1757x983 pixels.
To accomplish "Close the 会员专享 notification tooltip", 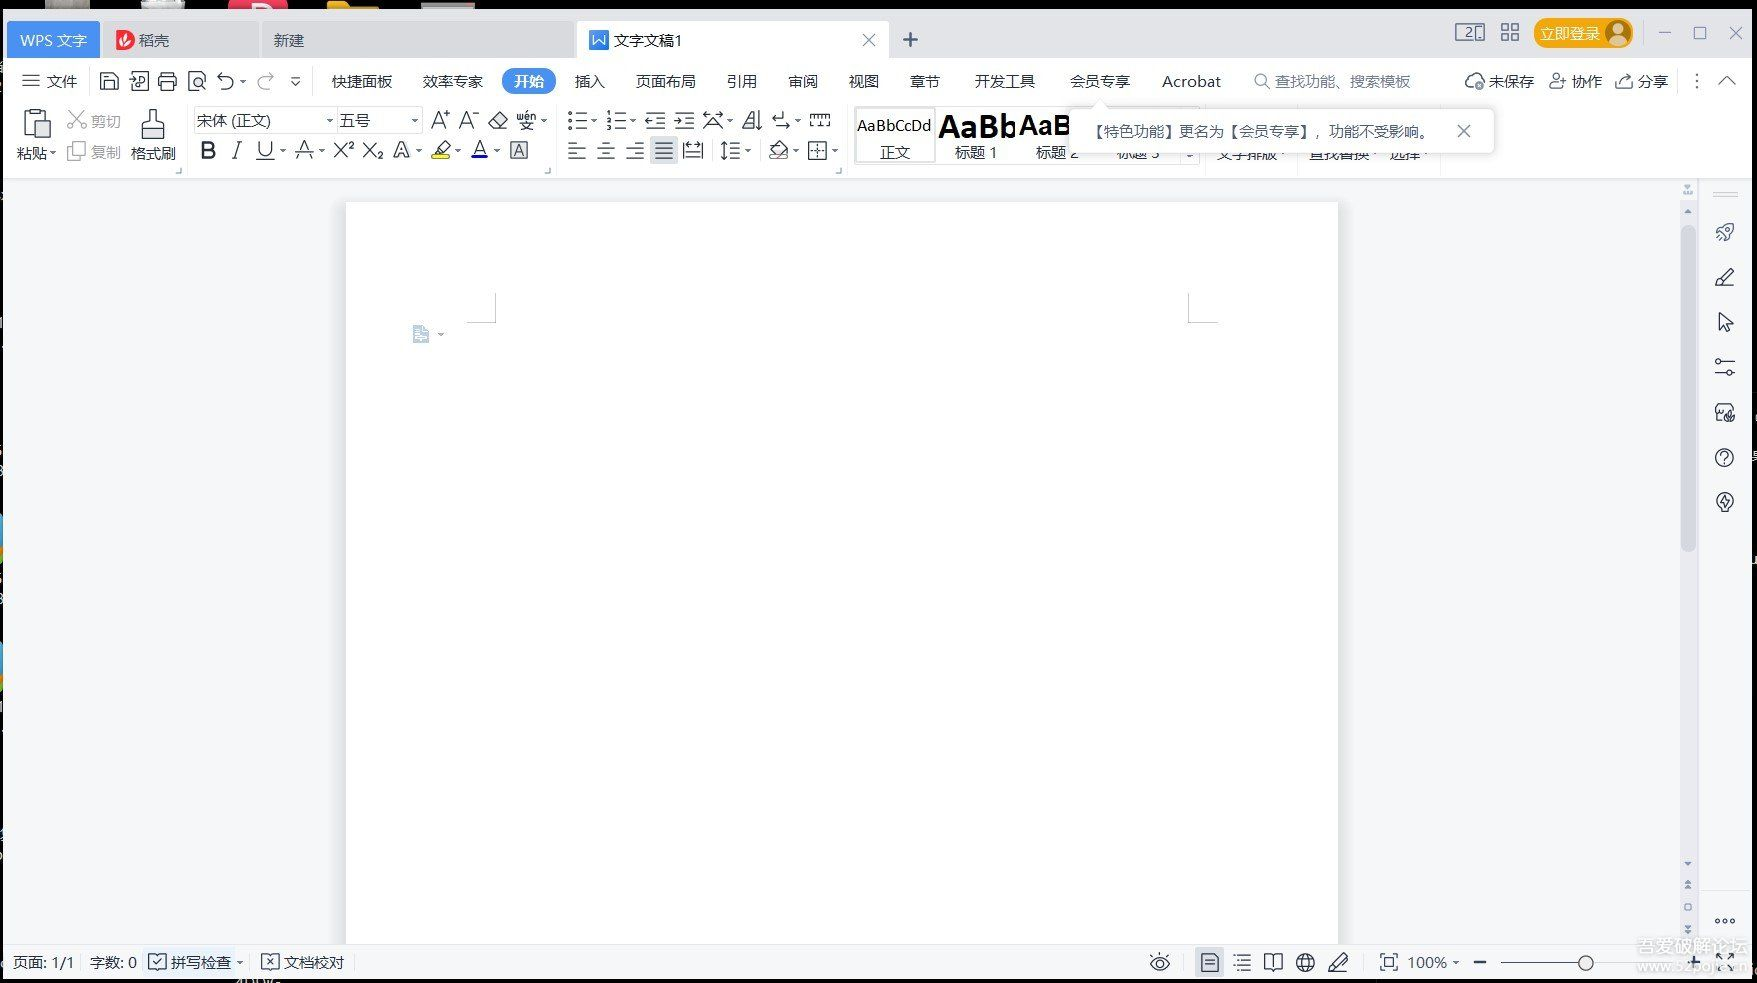I will tap(1463, 131).
